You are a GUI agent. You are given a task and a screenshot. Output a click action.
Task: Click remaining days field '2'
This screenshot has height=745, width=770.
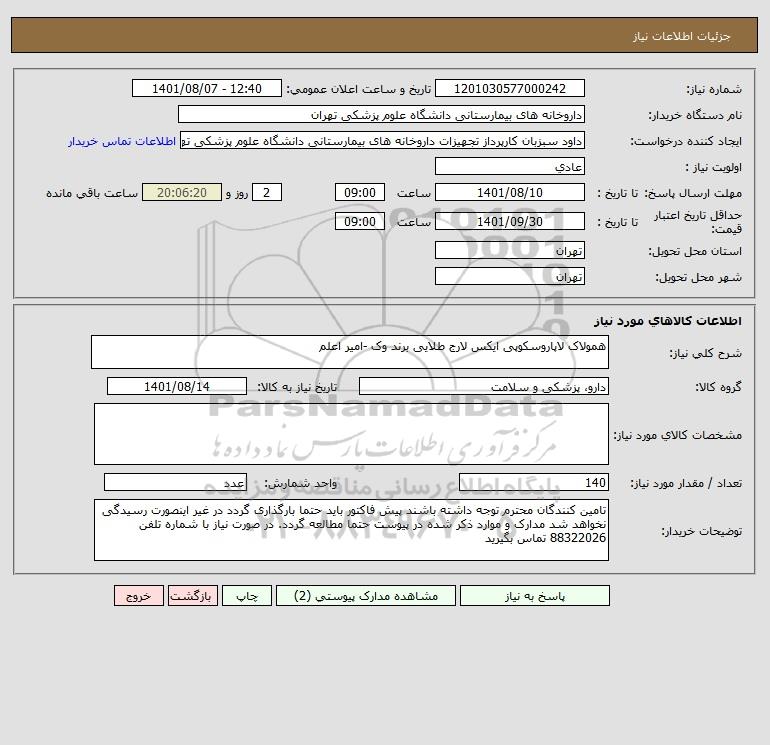(267, 193)
